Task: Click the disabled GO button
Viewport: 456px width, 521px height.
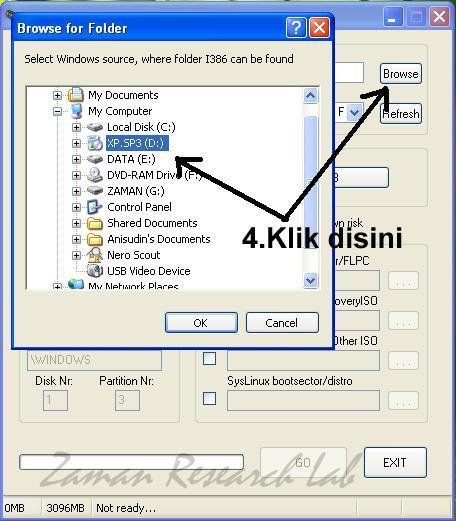Action: (x=303, y=462)
